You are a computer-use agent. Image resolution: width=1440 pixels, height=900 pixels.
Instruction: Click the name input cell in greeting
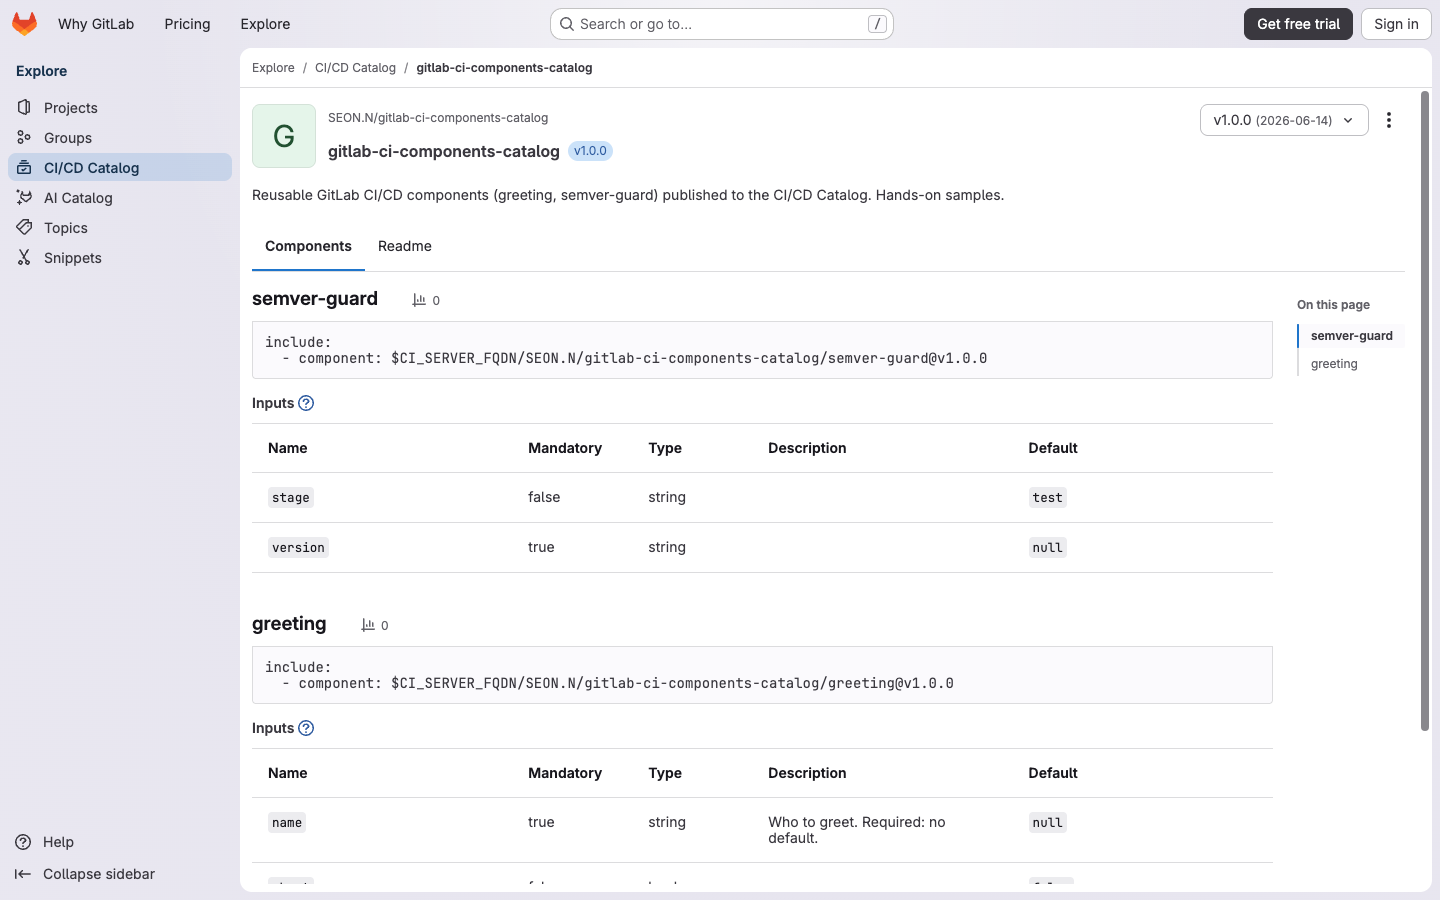(287, 823)
